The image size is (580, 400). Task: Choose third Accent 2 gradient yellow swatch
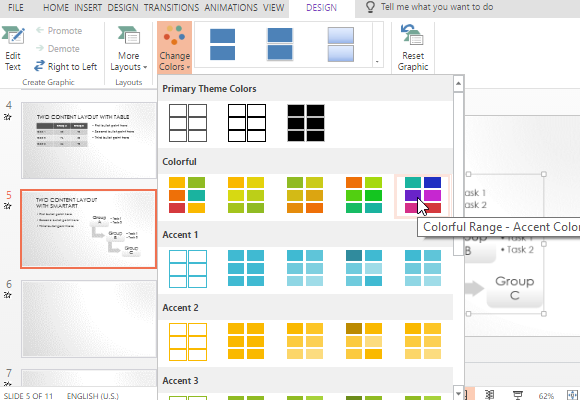click(305, 341)
